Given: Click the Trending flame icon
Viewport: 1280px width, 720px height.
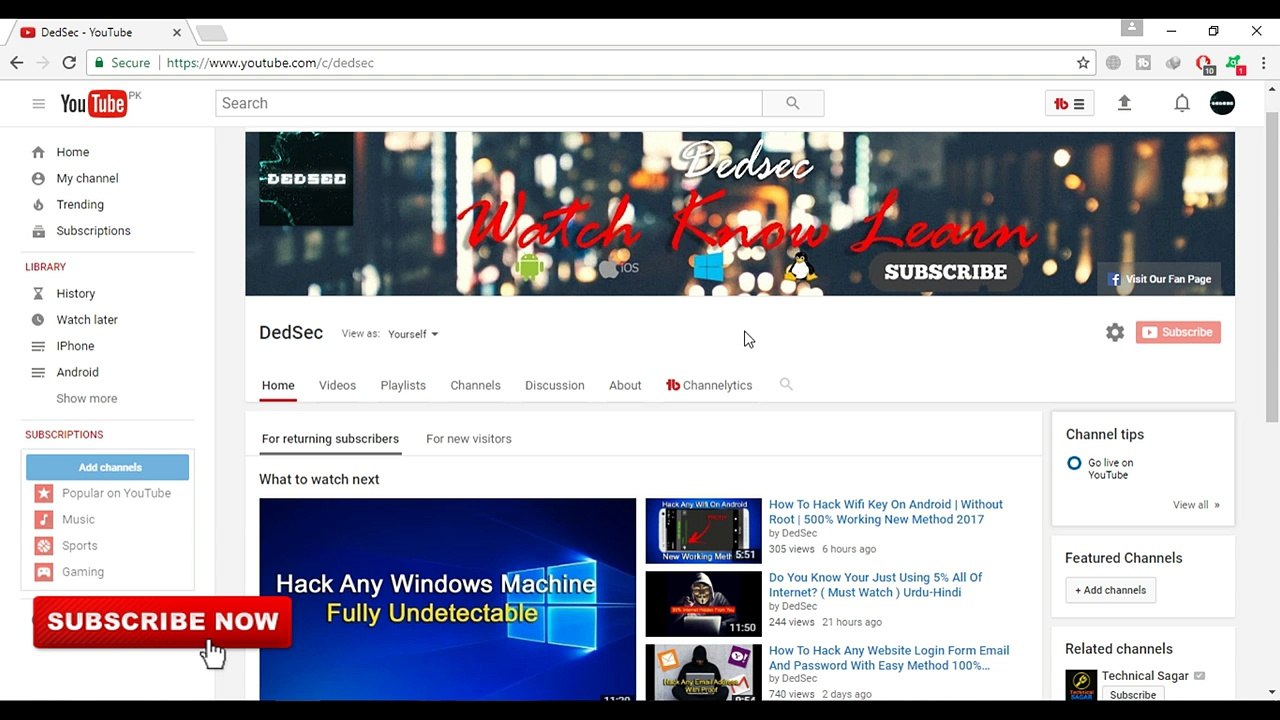Looking at the screenshot, I should click(38, 204).
